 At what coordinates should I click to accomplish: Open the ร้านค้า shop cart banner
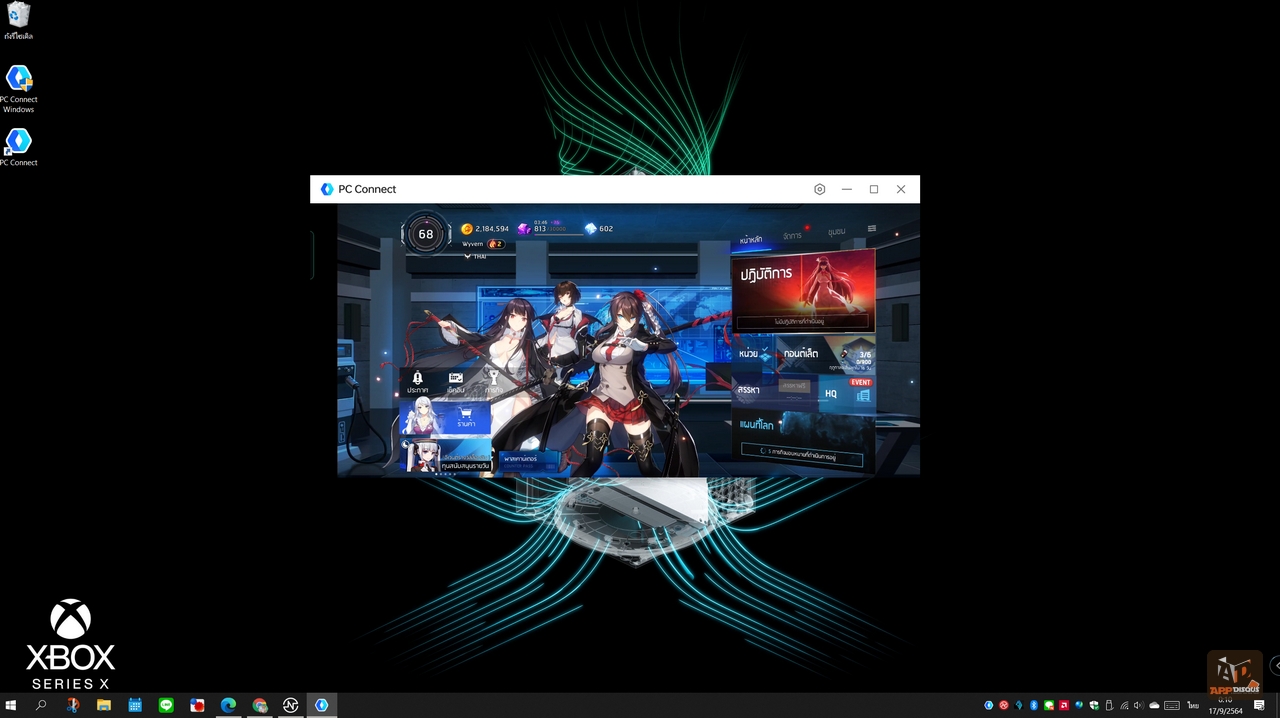(x=445, y=417)
